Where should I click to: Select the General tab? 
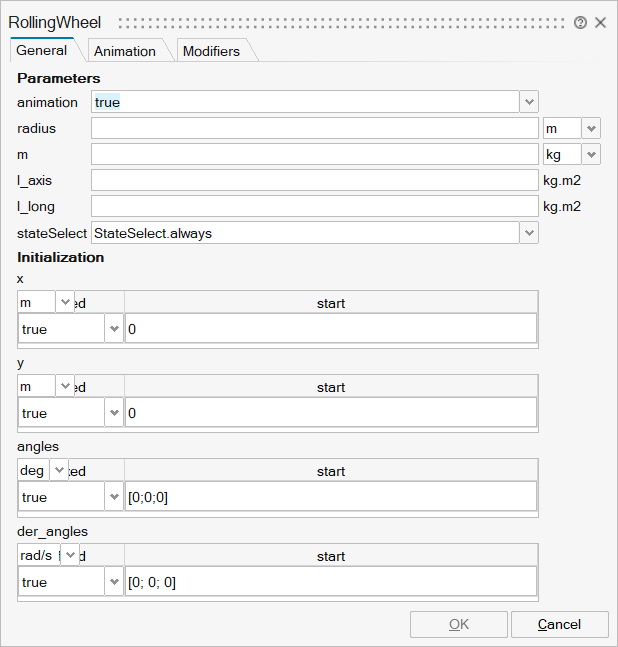(x=42, y=50)
